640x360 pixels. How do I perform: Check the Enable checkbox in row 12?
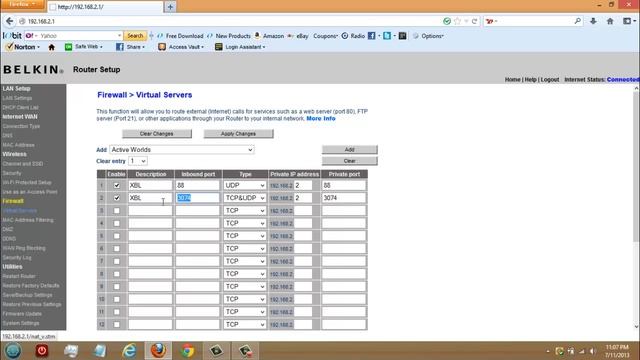[117, 324]
